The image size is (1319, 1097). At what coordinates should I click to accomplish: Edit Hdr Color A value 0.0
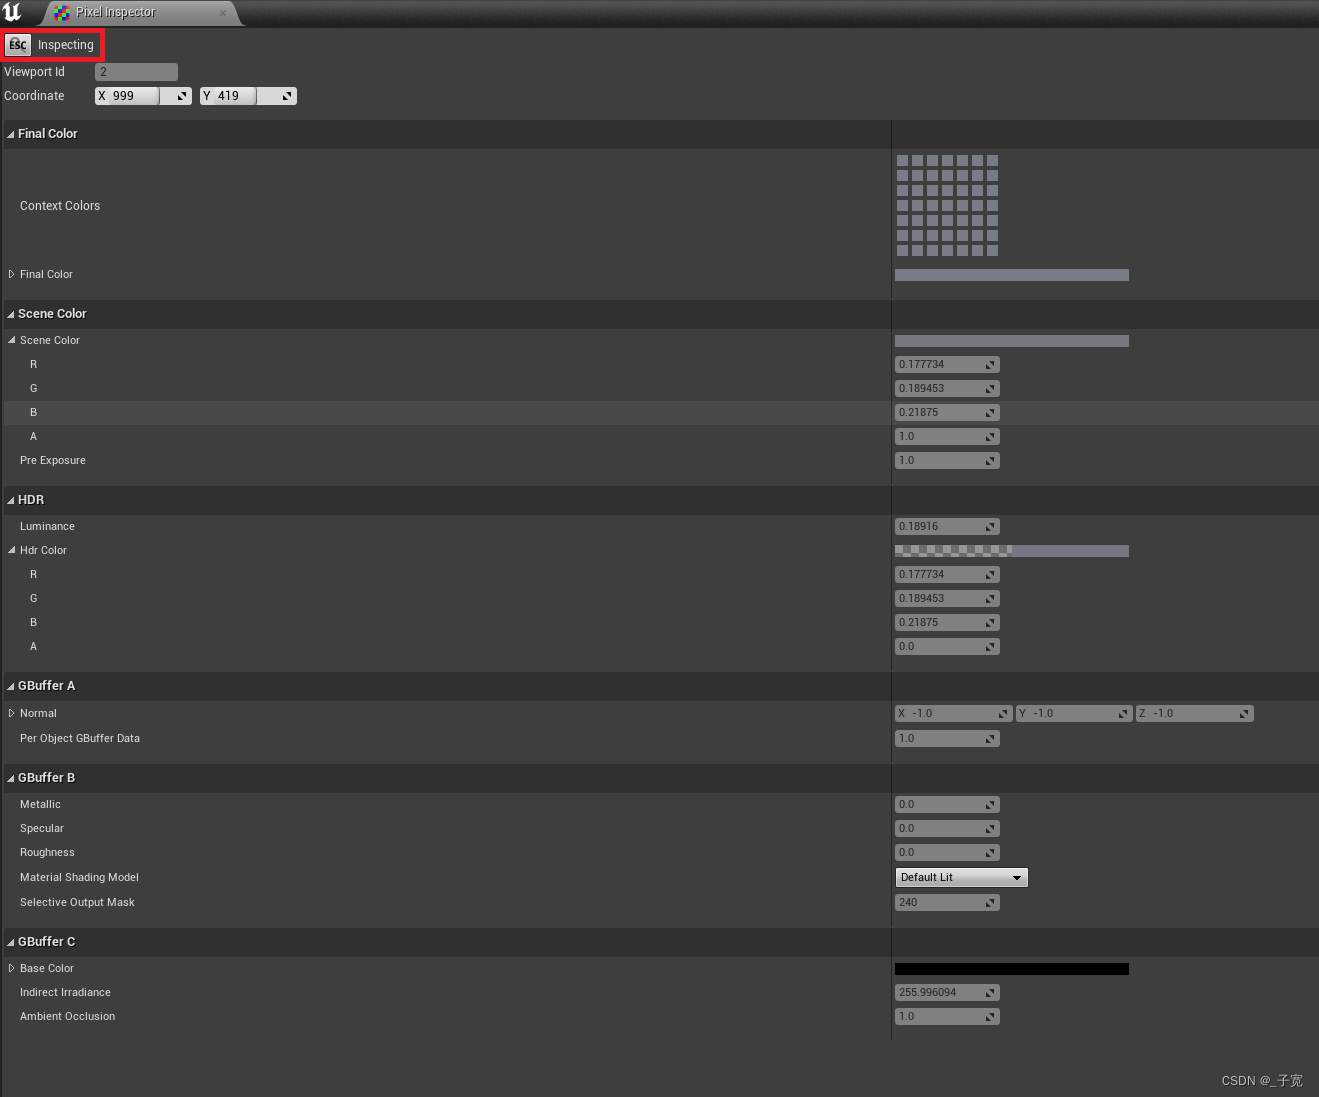(947, 647)
